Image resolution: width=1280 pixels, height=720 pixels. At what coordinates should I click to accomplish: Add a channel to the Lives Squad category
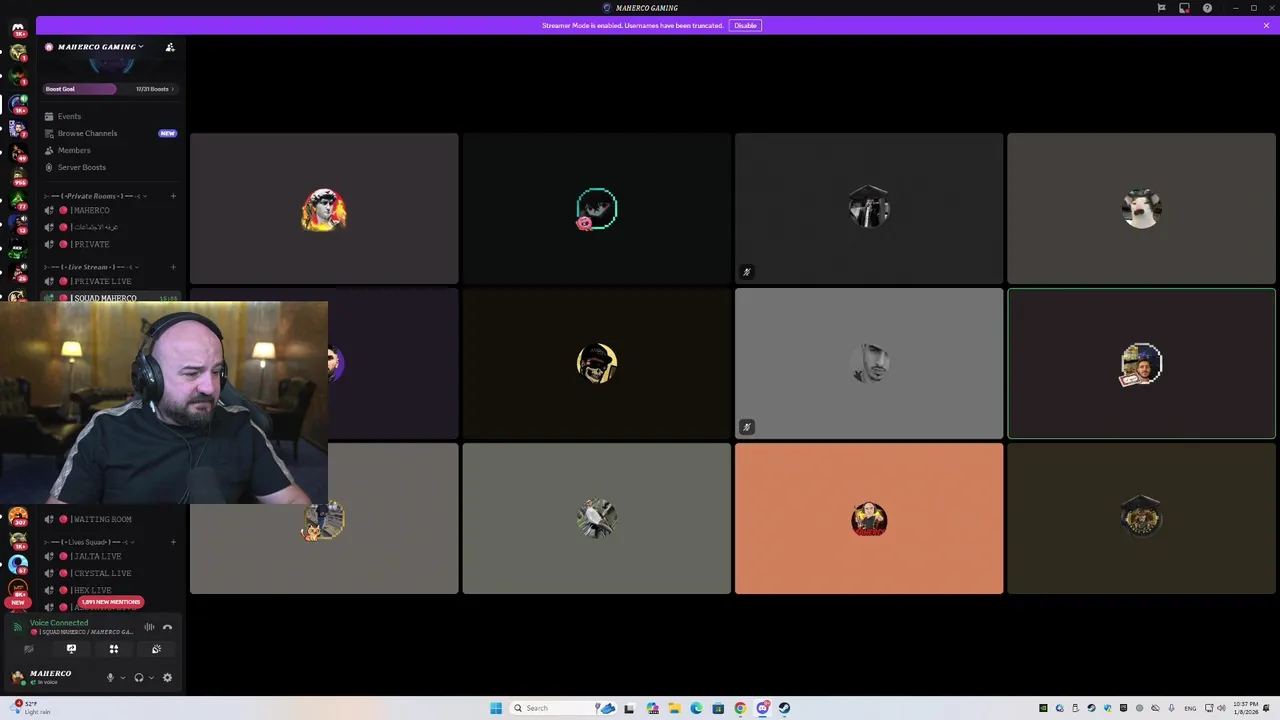[x=173, y=542]
